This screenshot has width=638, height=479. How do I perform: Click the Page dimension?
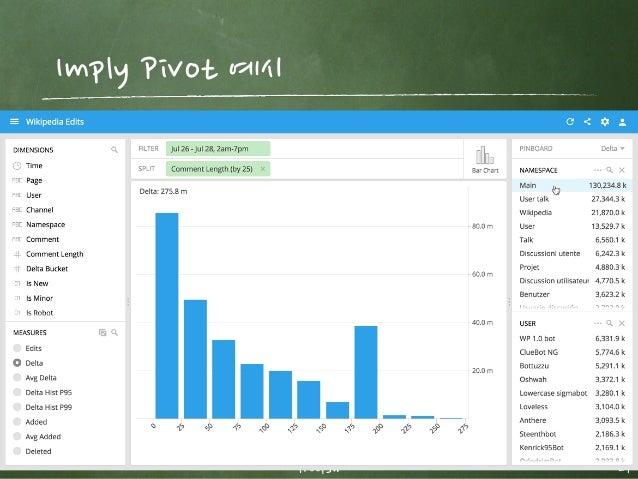click(x=34, y=180)
